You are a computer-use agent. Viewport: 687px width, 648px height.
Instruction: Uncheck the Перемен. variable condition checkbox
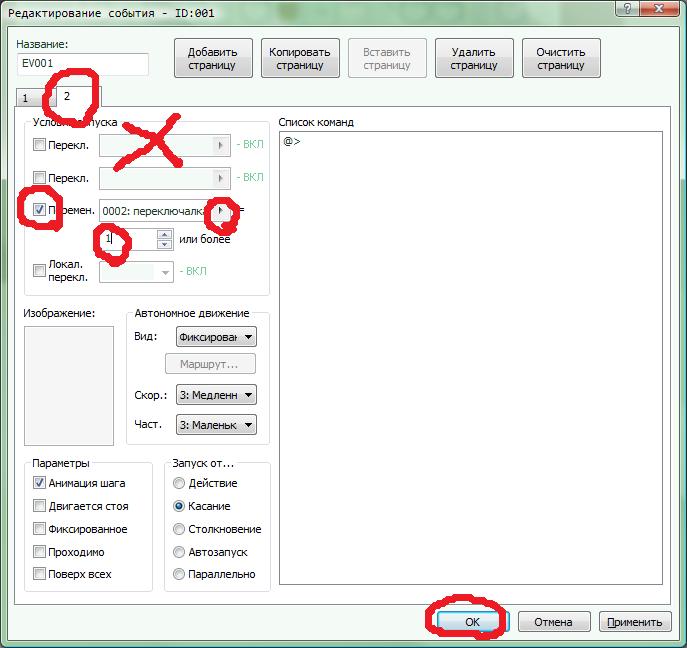point(40,210)
